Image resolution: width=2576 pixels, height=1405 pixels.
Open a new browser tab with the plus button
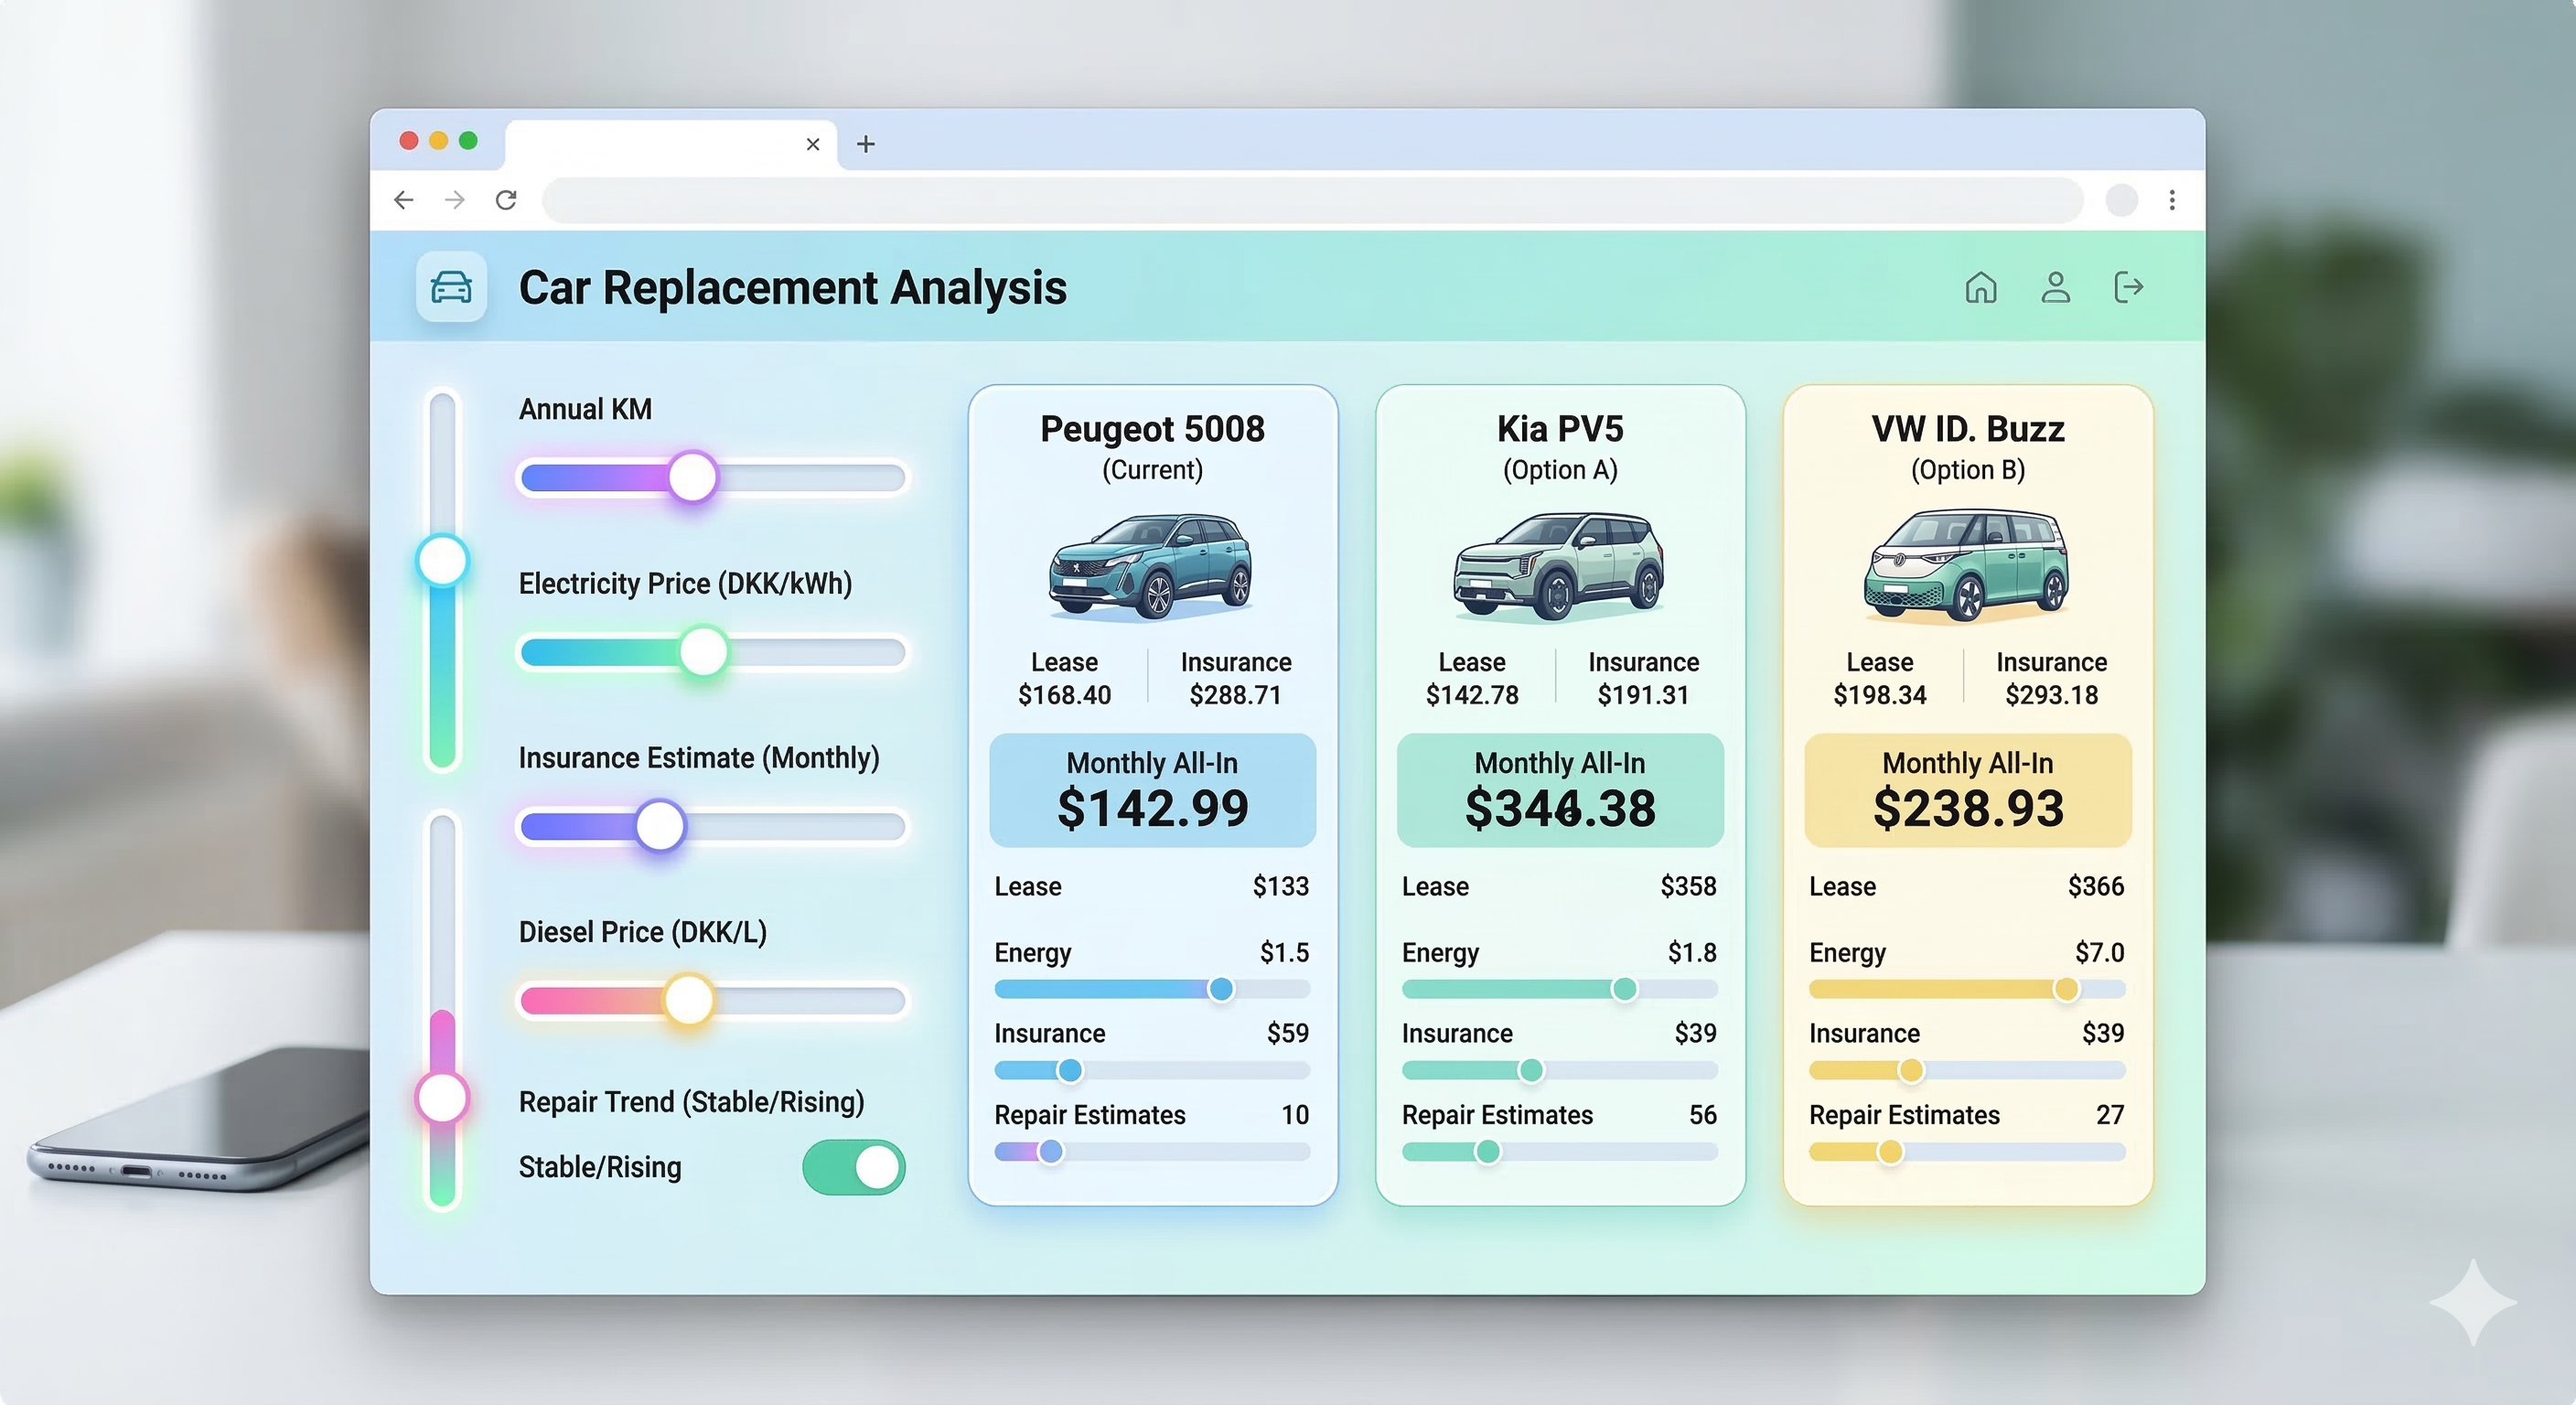pyautogui.click(x=865, y=144)
